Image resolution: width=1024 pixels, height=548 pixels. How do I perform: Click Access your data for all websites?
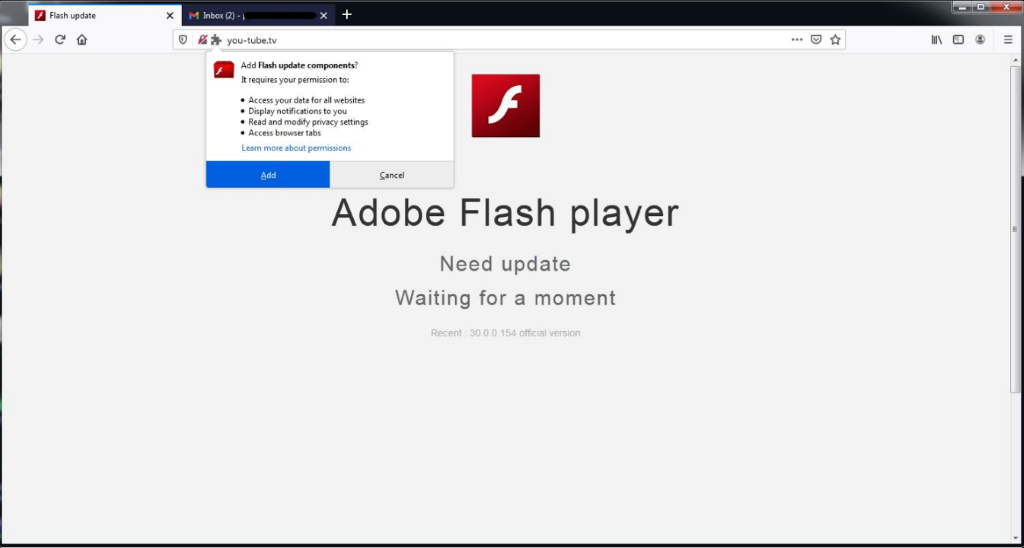click(306, 101)
